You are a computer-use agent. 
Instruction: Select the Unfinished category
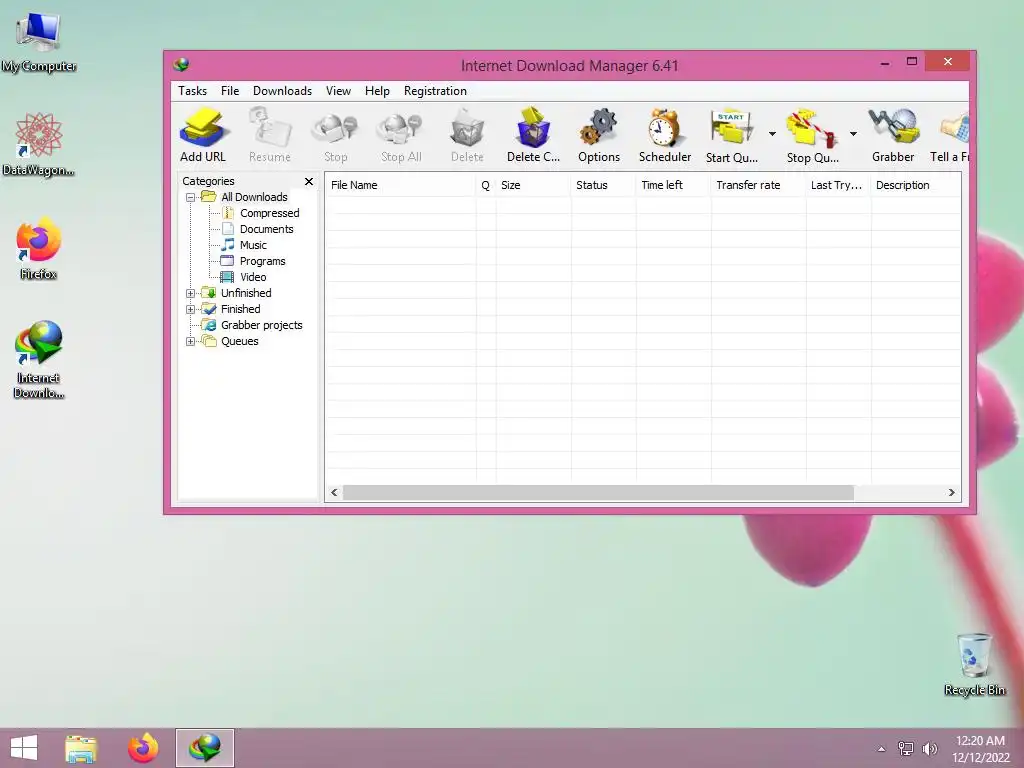pos(246,293)
